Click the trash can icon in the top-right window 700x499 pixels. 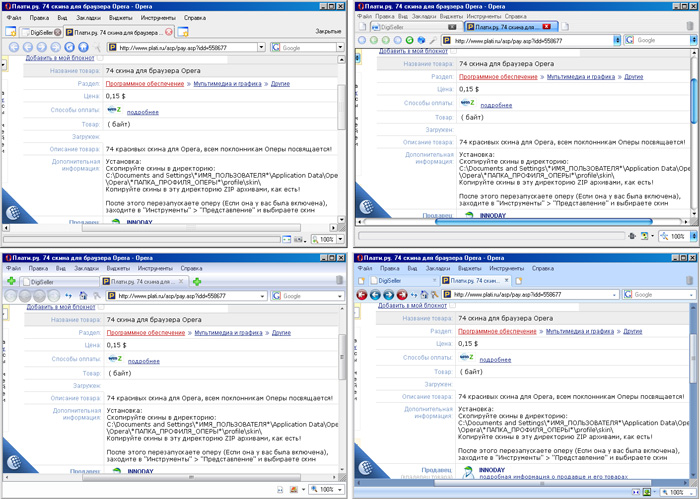point(690,26)
